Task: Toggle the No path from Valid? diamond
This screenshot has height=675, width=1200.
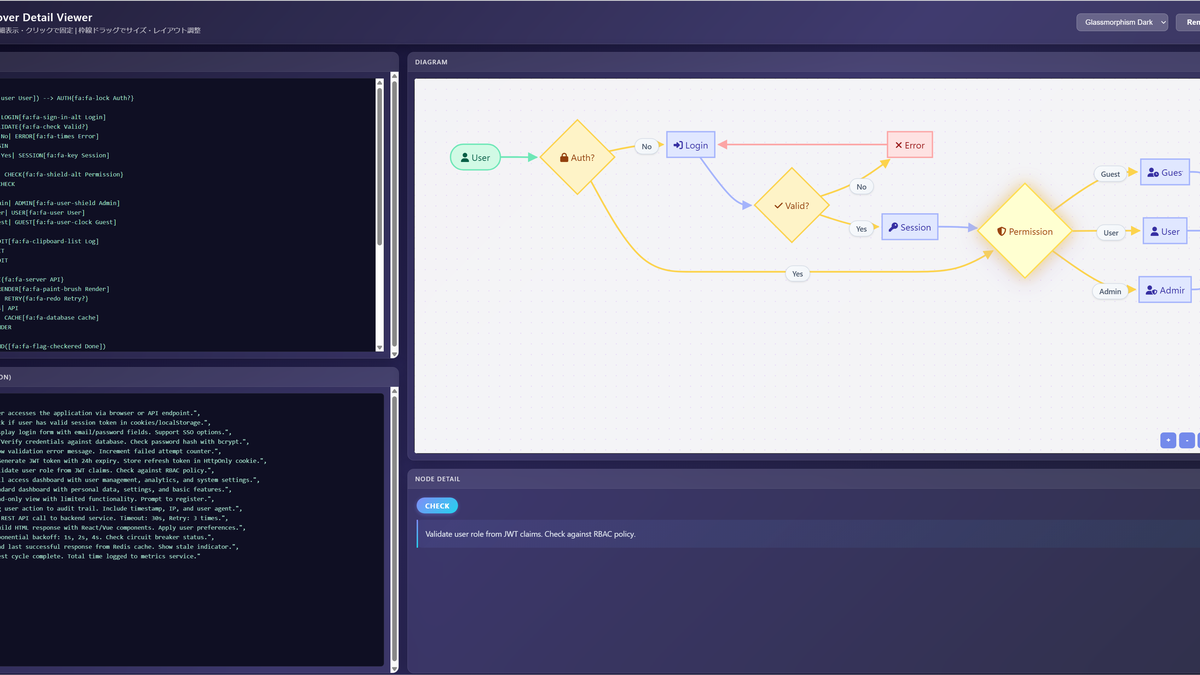Action: 861,186
